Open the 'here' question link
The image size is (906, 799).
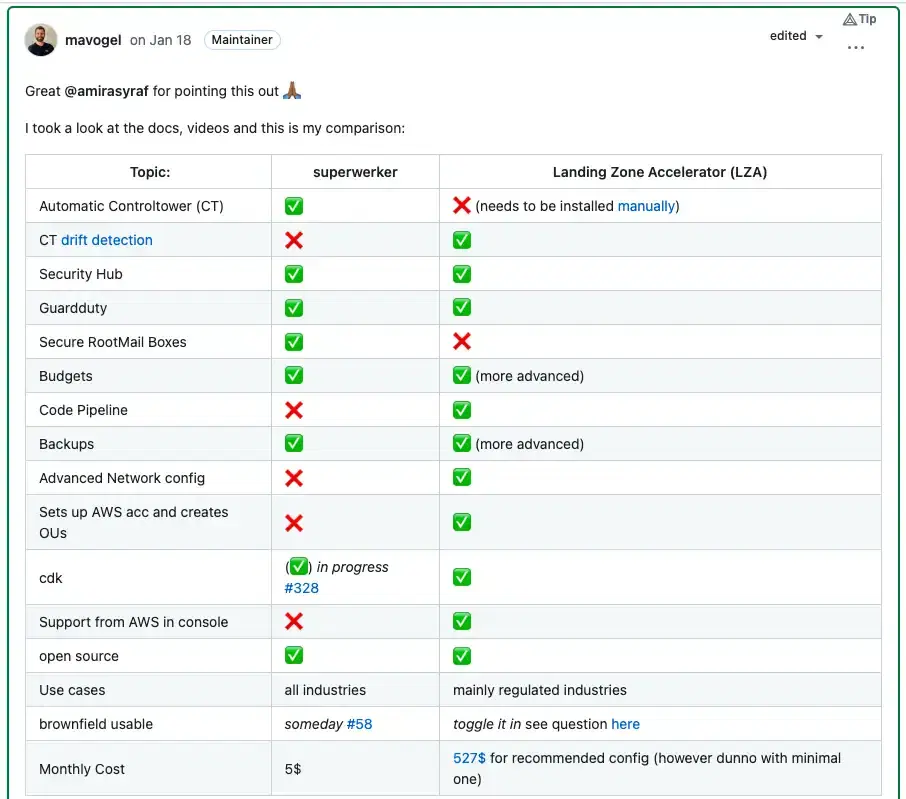click(625, 724)
